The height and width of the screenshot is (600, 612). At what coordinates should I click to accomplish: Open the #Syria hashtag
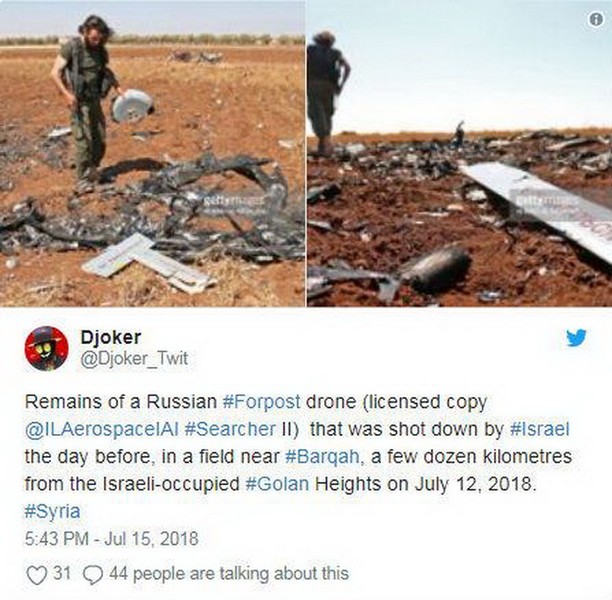[x=52, y=511]
